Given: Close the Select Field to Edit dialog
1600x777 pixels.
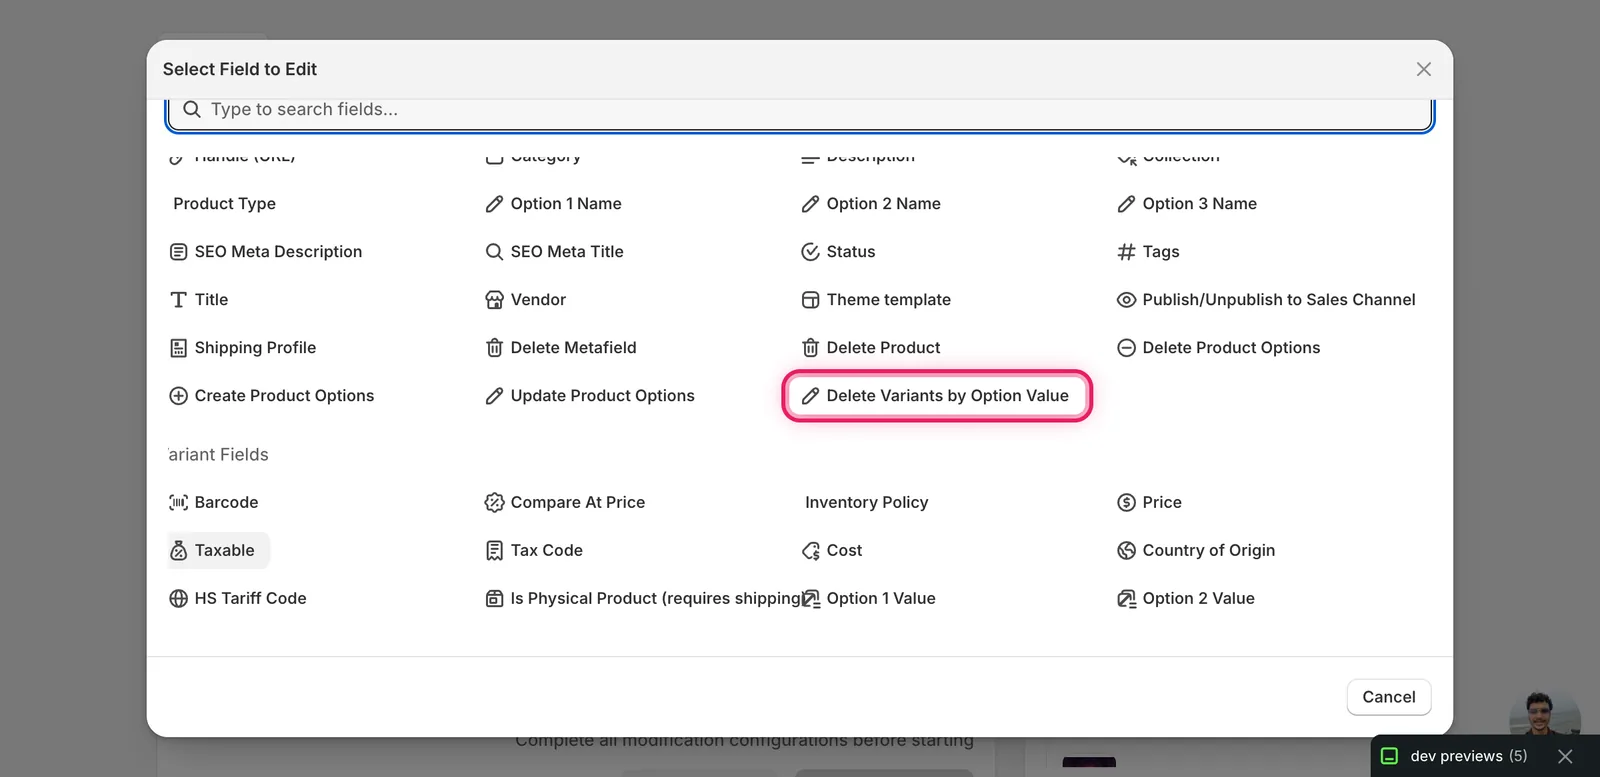Looking at the screenshot, I should 1424,69.
